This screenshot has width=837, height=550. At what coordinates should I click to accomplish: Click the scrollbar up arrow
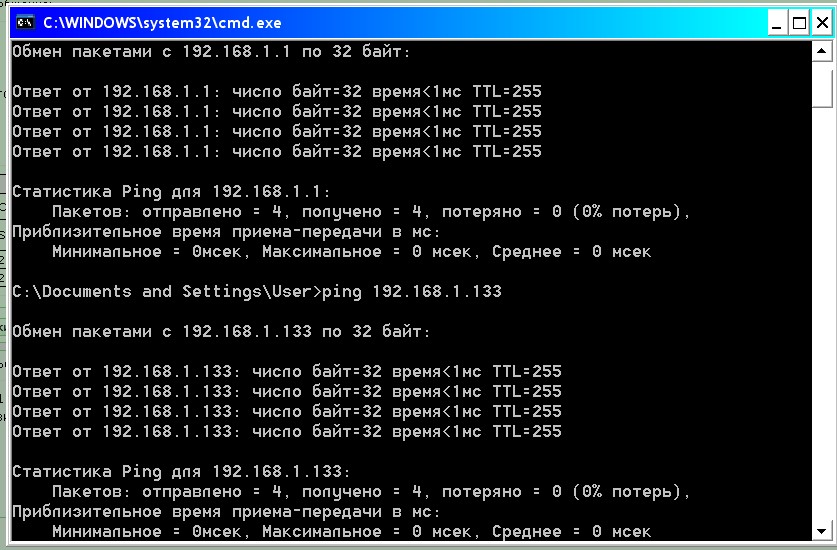point(822,51)
